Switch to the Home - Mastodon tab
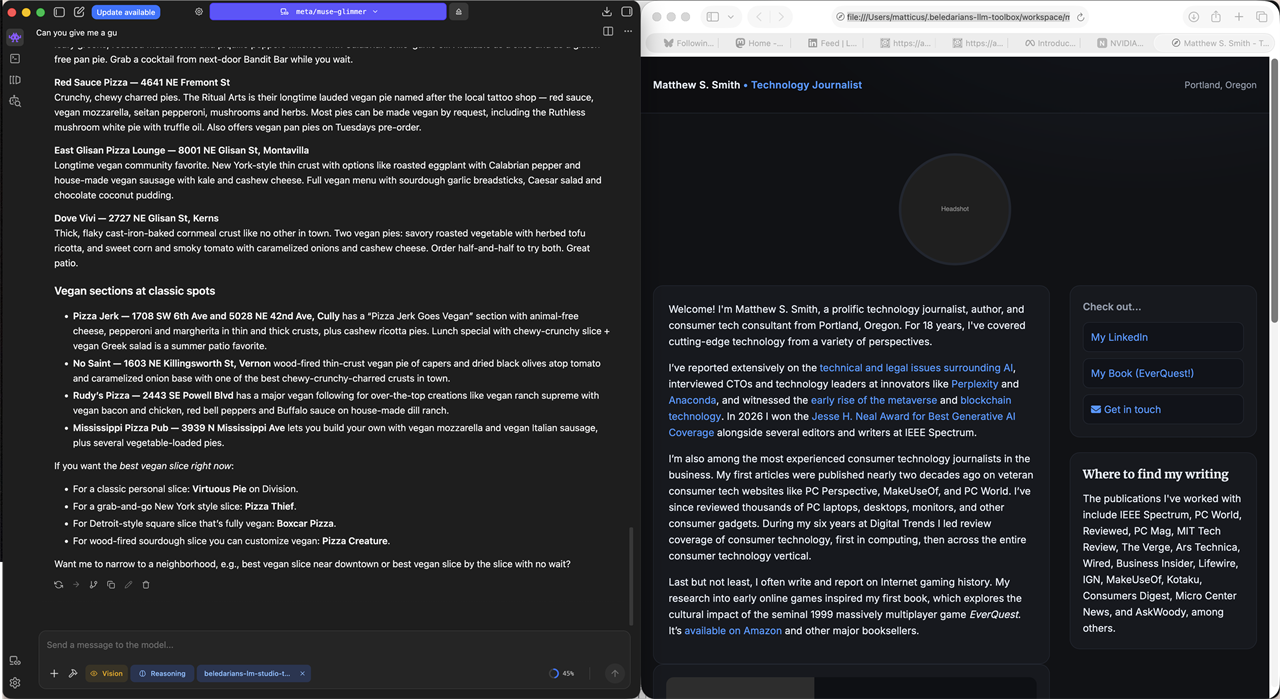1280x699 pixels. click(760, 43)
